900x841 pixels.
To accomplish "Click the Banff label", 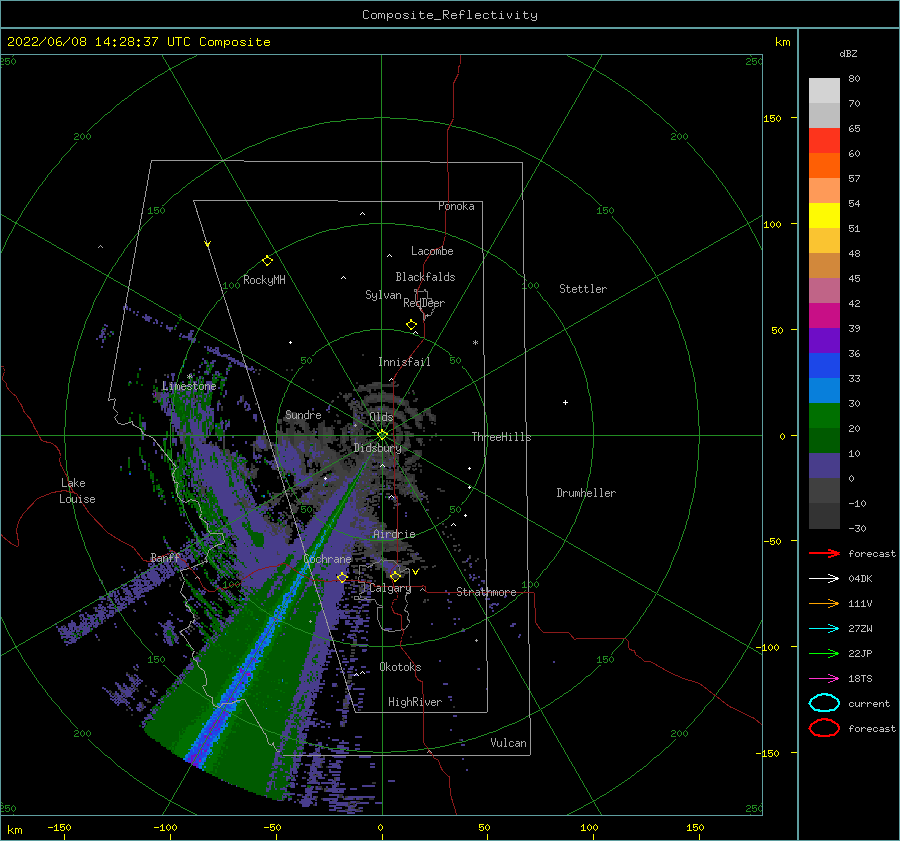I will pos(165,558).
